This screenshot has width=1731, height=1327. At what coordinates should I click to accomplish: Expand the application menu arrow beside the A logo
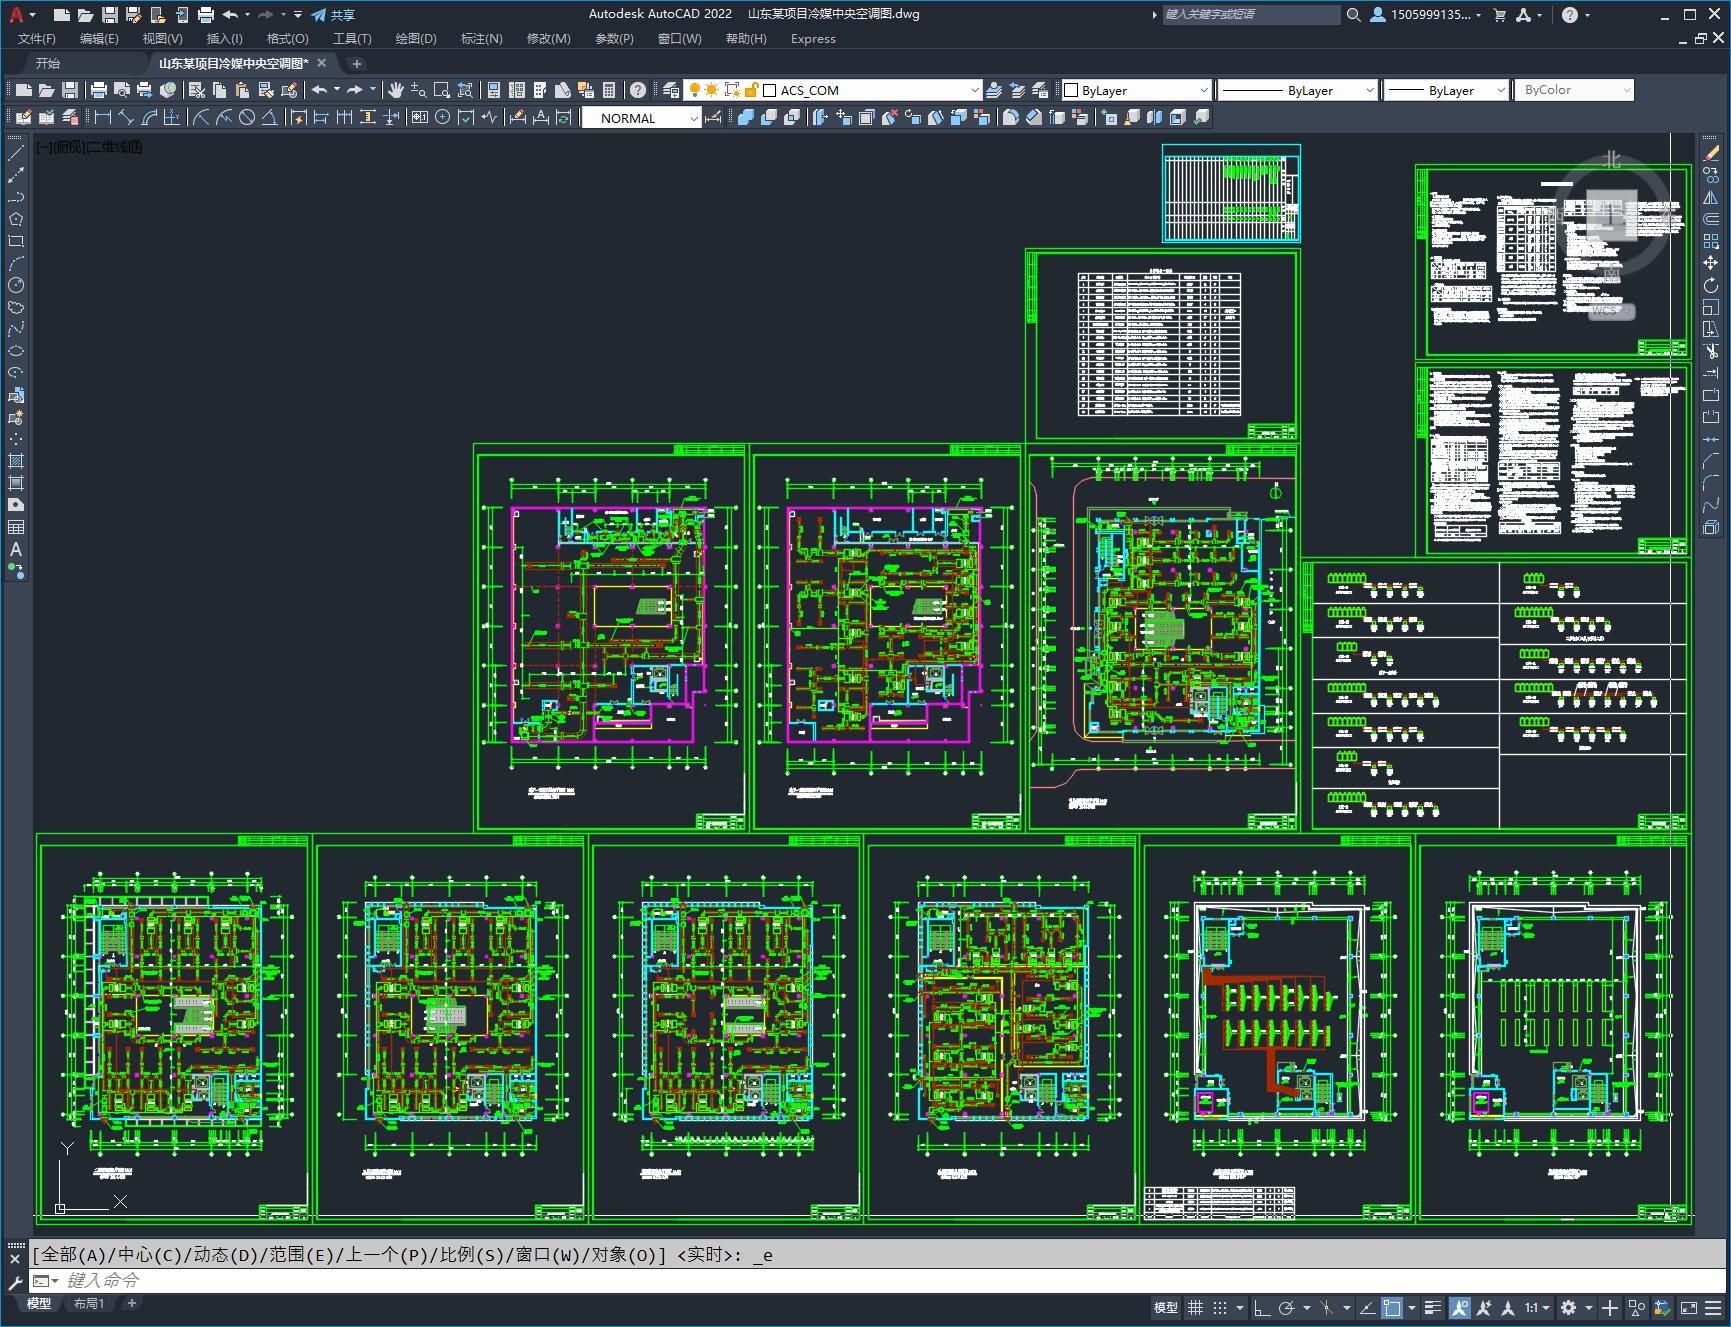click(x=33, y=15)
